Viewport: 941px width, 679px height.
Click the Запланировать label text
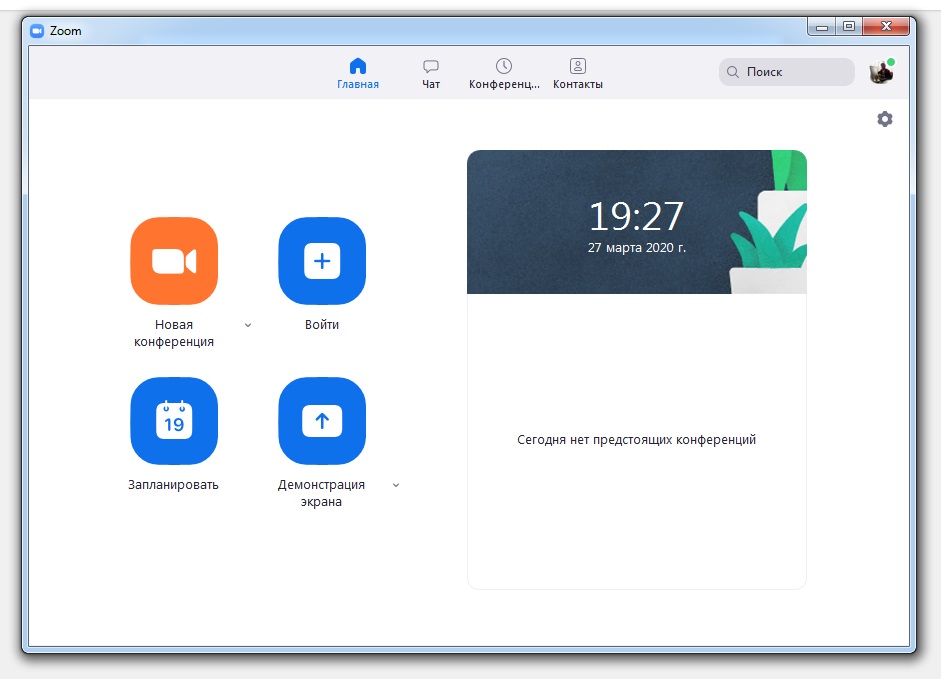(x=173, y=485)
